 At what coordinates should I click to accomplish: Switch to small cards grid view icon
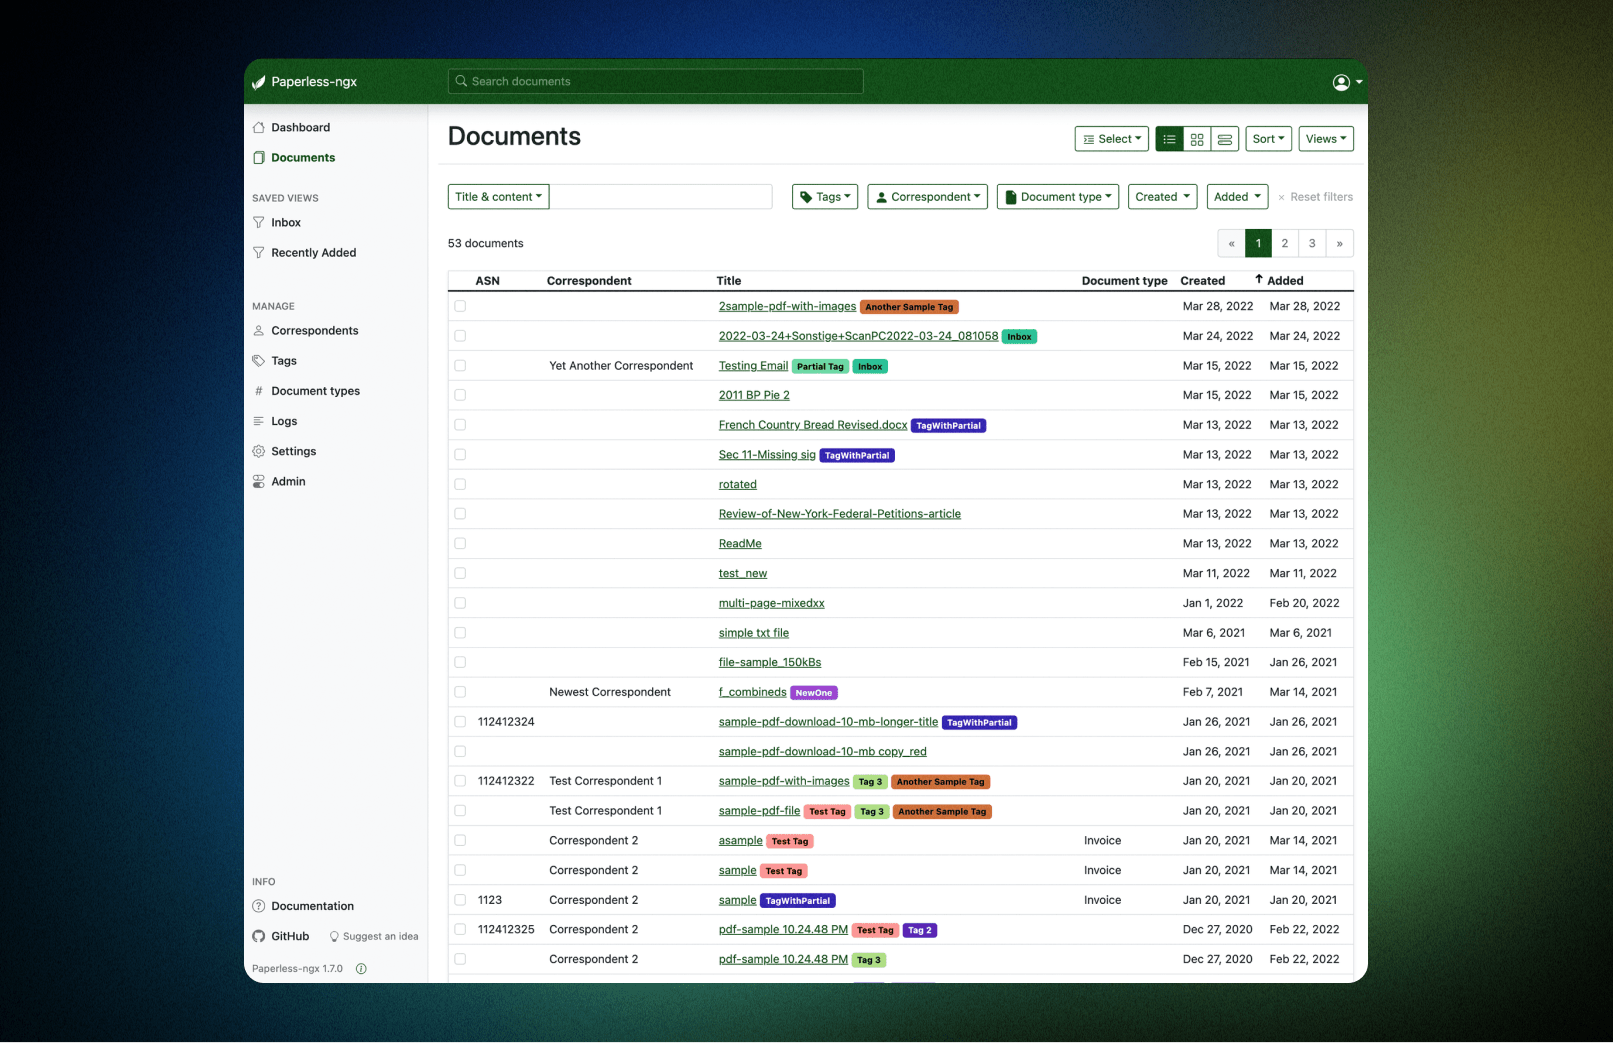point(1197,139)
